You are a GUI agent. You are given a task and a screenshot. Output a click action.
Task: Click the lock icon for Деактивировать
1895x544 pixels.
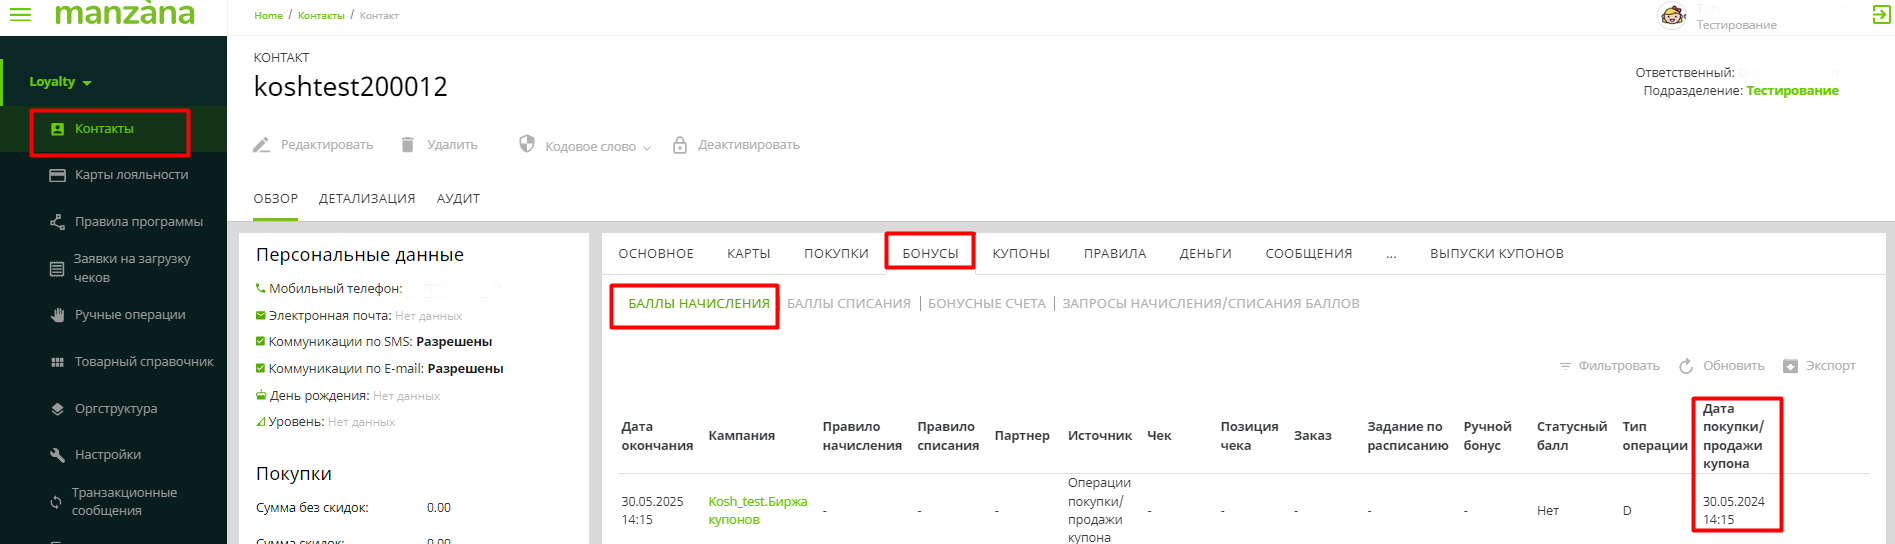click(680, 145)
